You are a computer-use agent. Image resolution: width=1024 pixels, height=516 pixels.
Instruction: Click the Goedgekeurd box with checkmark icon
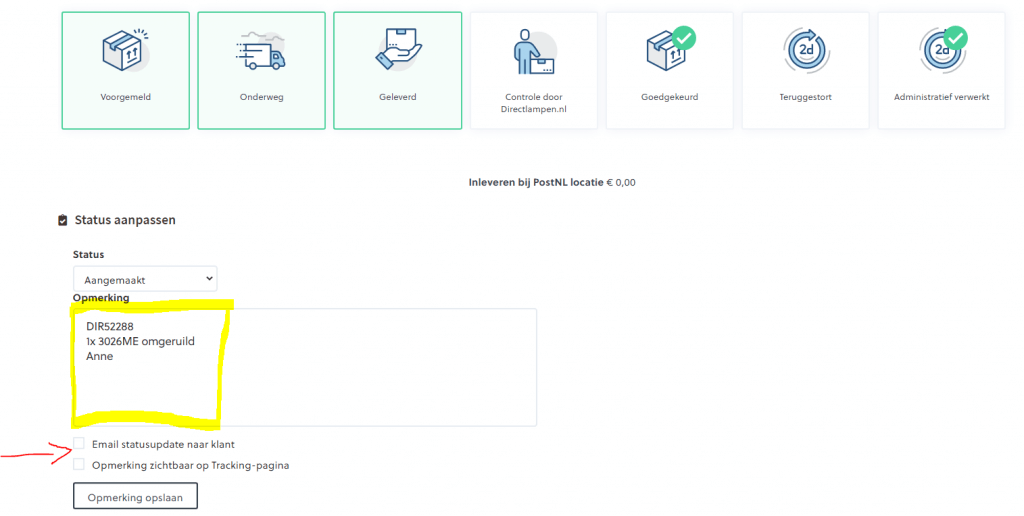tap(669, 50)
